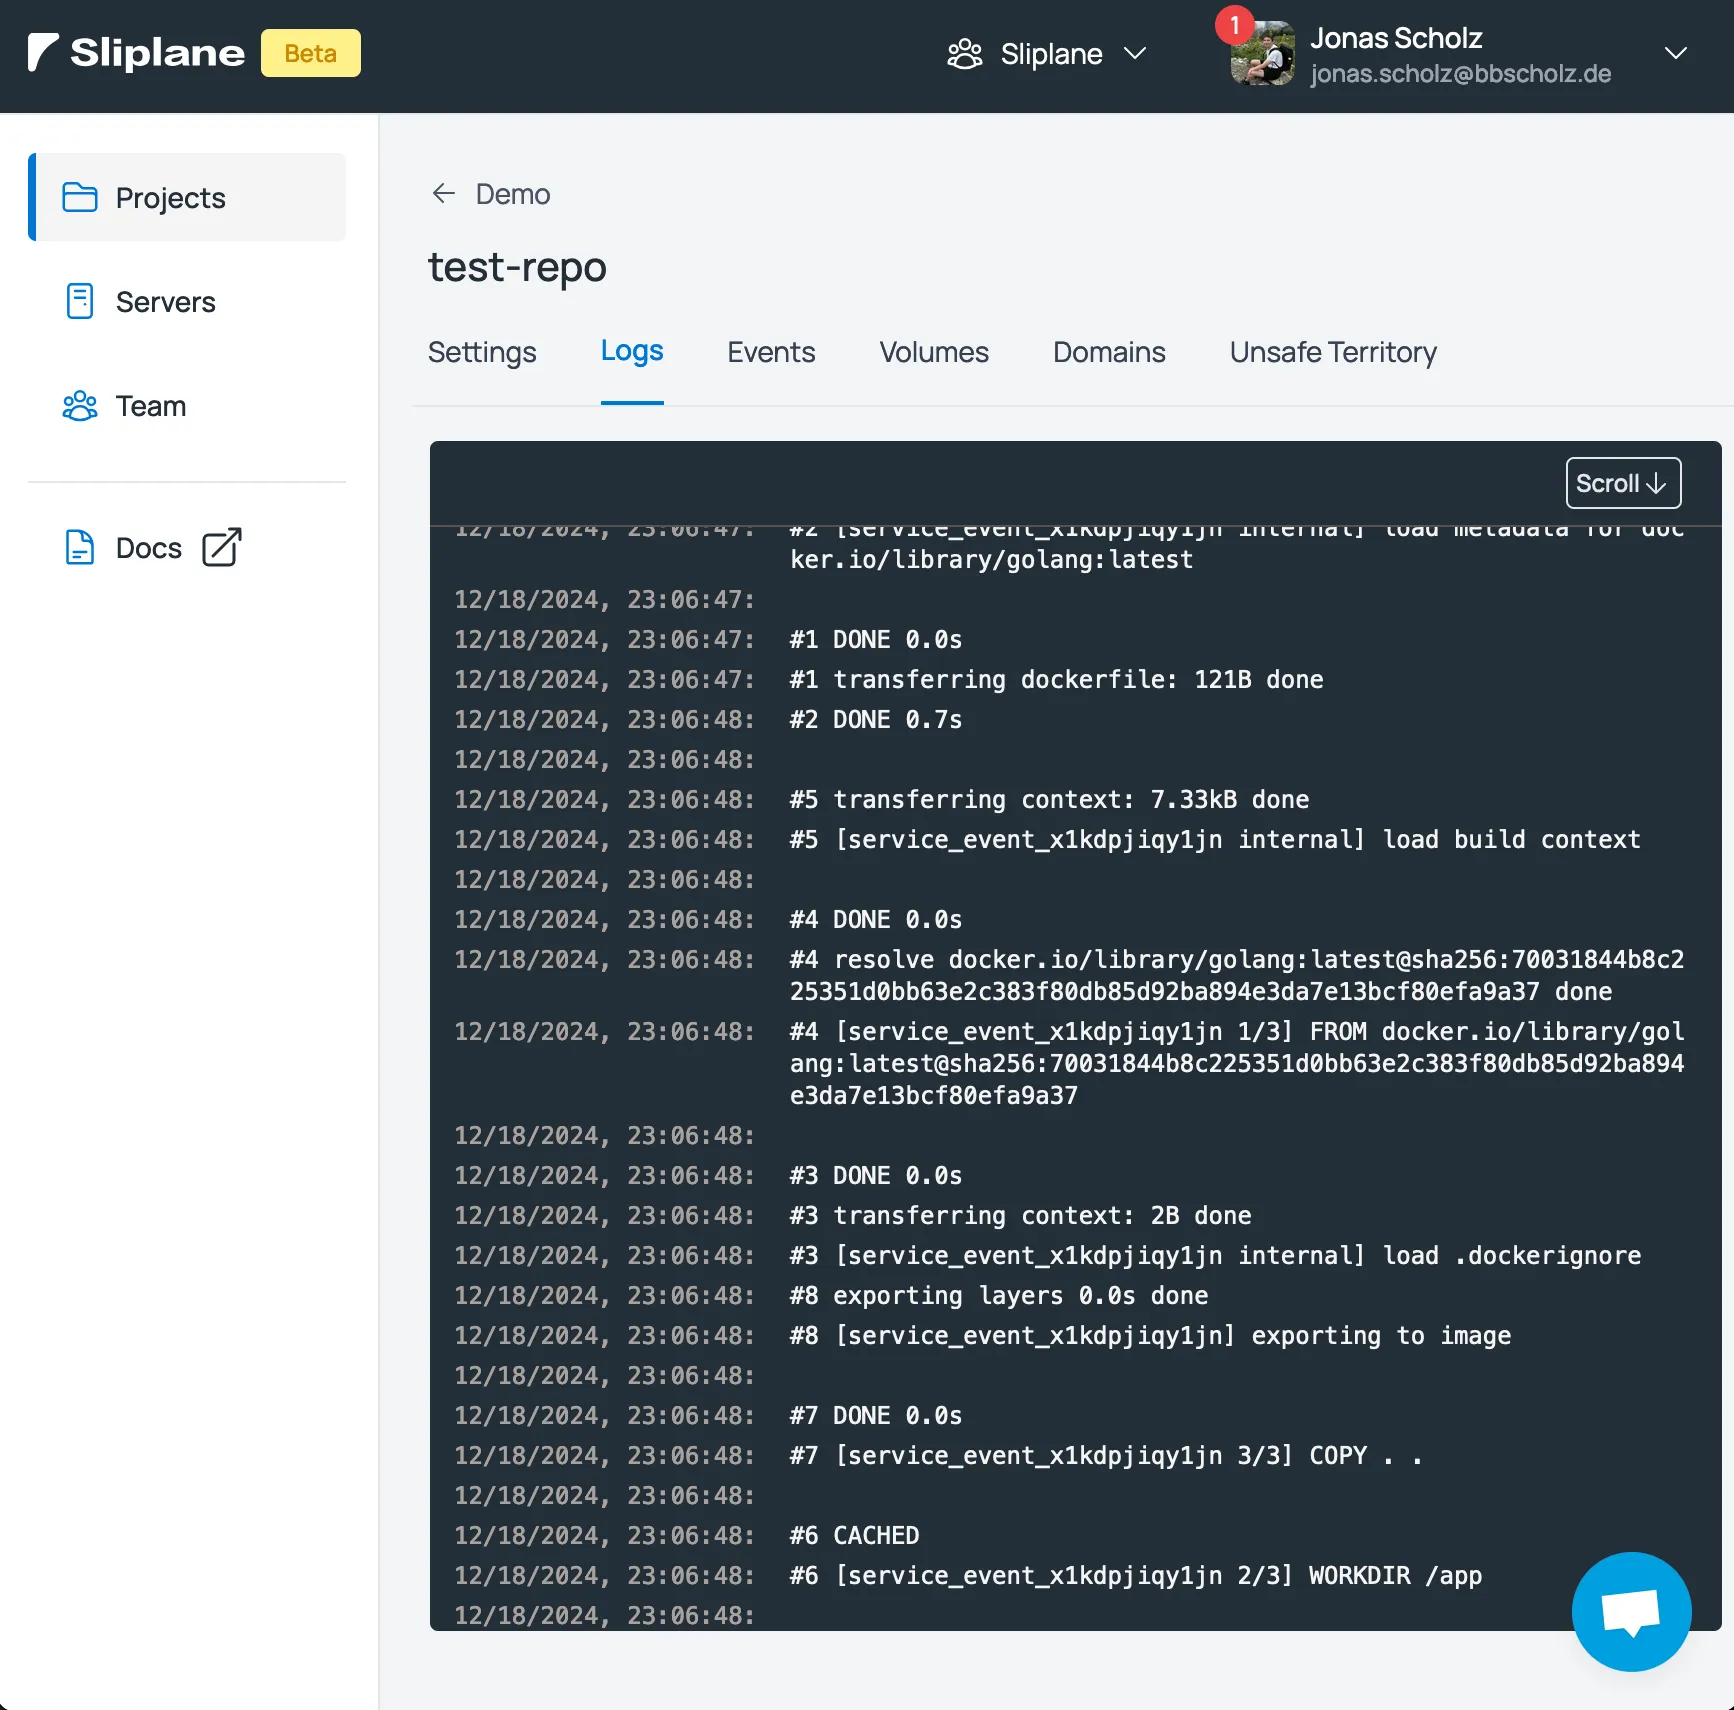Click the Demo project breadcrumb link

point(512,194)
